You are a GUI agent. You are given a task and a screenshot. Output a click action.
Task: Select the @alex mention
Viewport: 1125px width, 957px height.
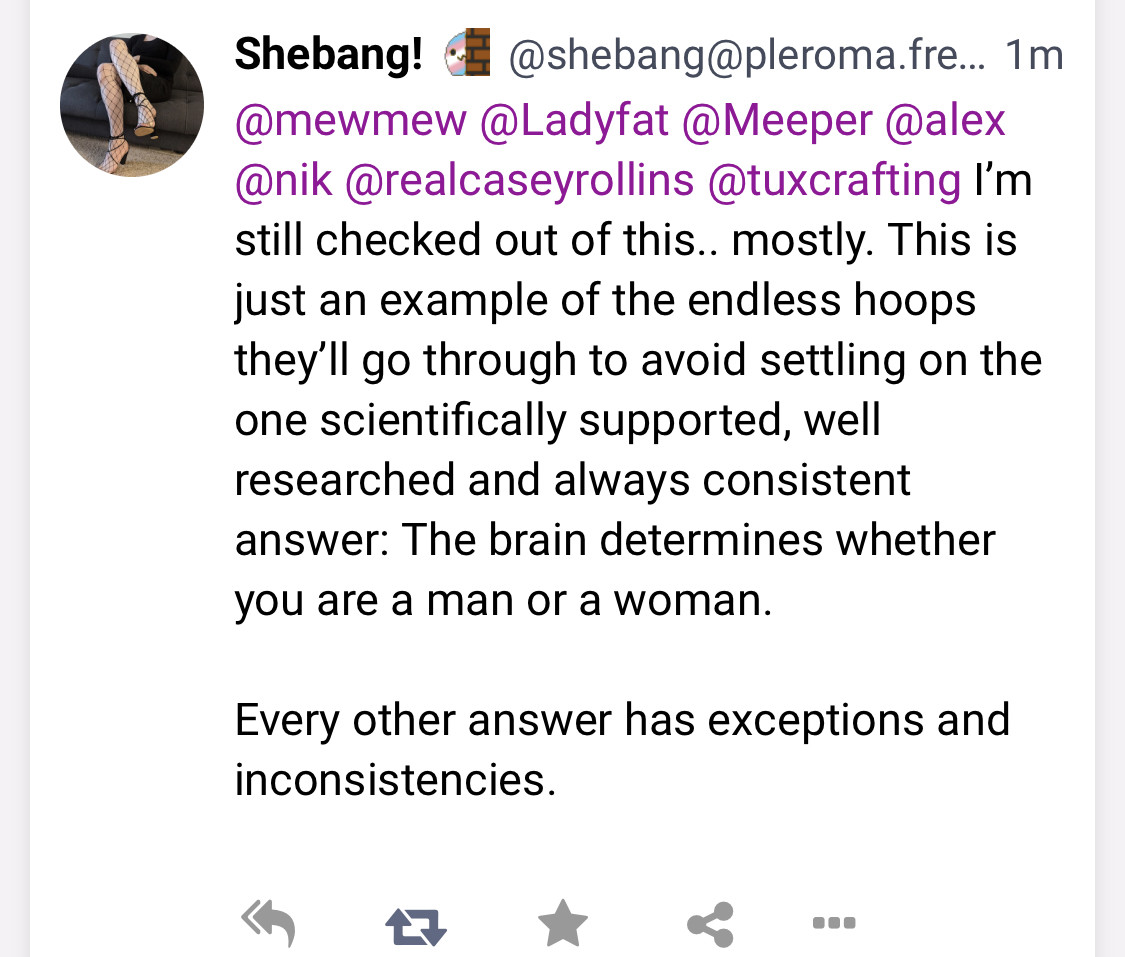[x=945, y=121]
